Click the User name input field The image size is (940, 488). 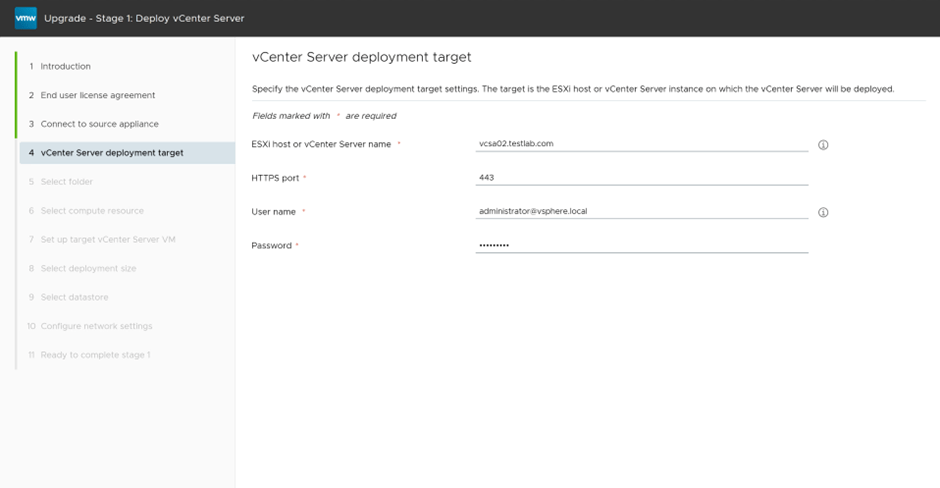[x=641, y=211]
